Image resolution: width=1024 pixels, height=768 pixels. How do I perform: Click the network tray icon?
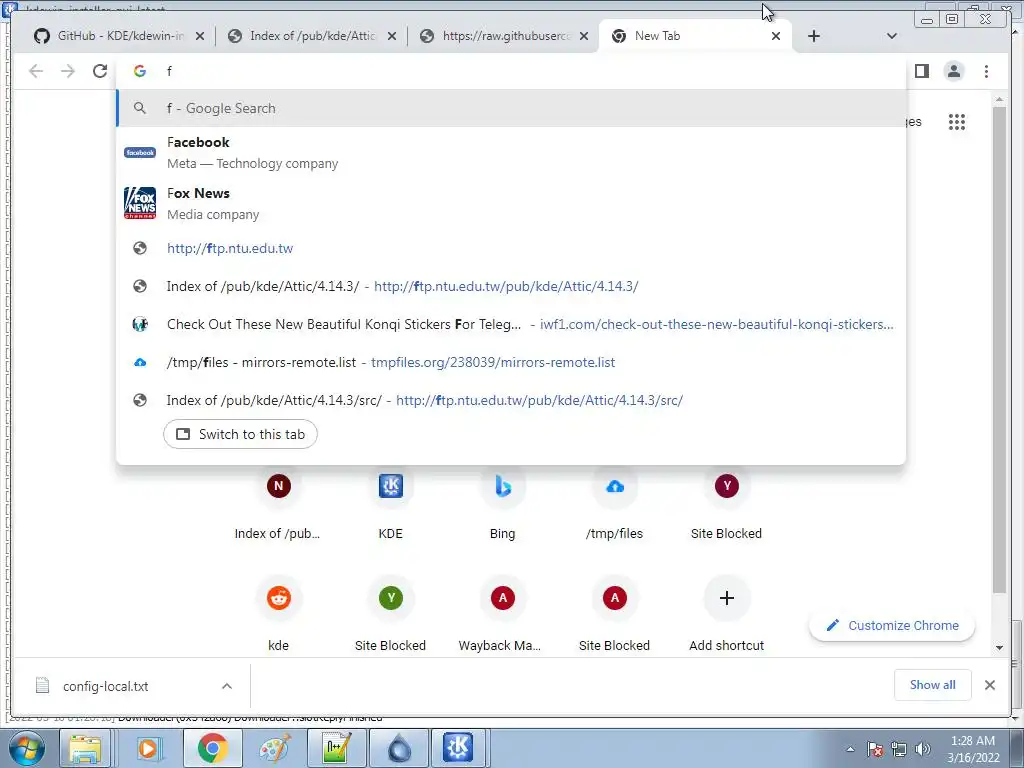coord(899,749)
